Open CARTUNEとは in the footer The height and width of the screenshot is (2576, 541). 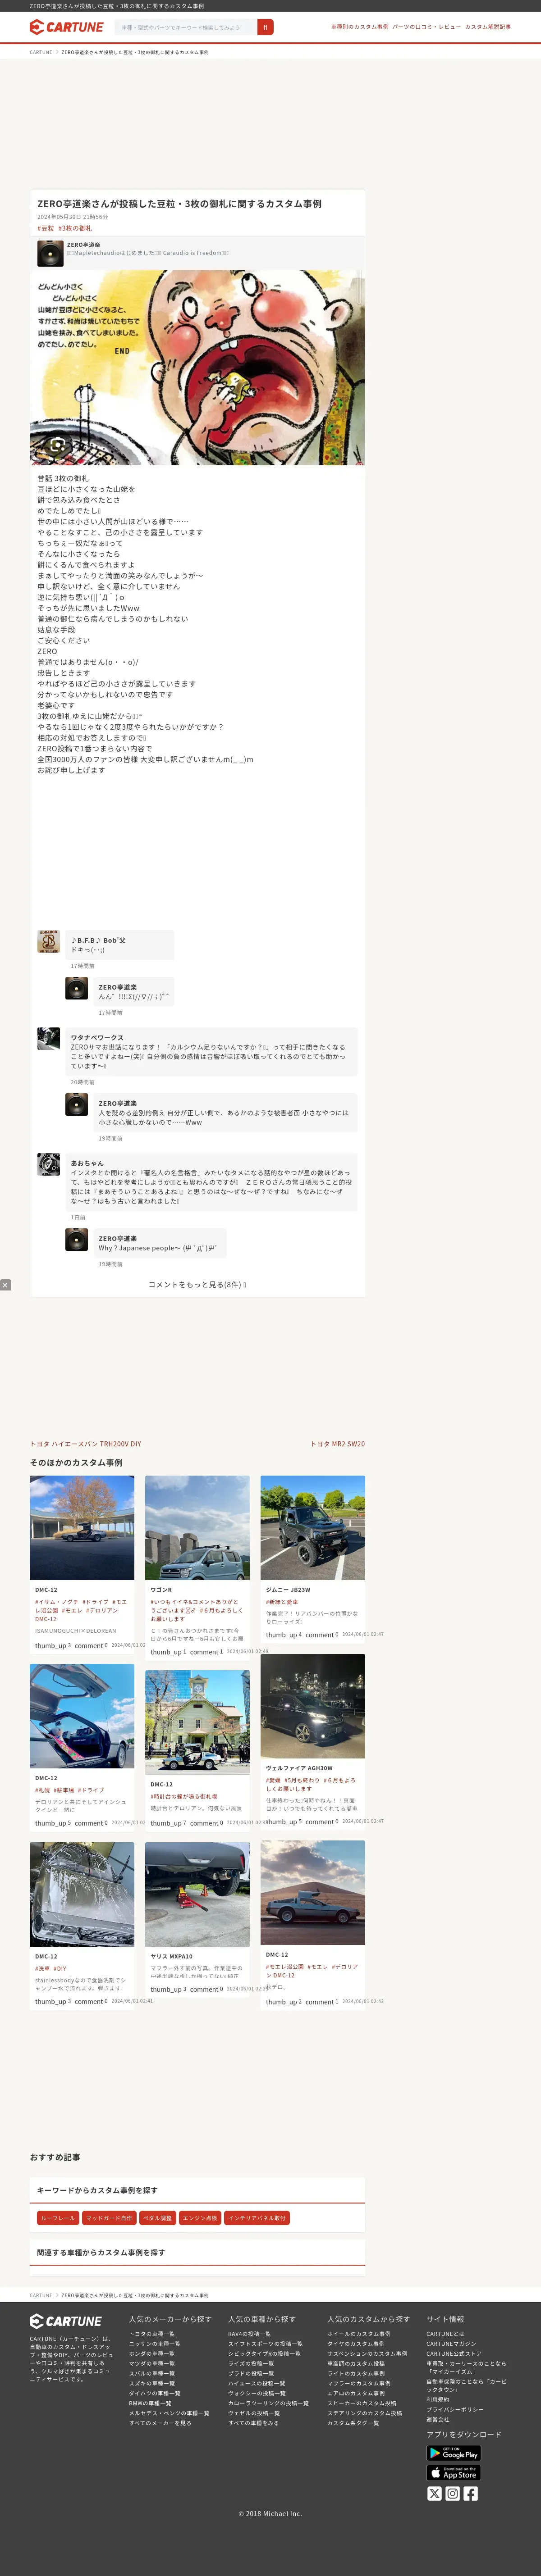445,2334
